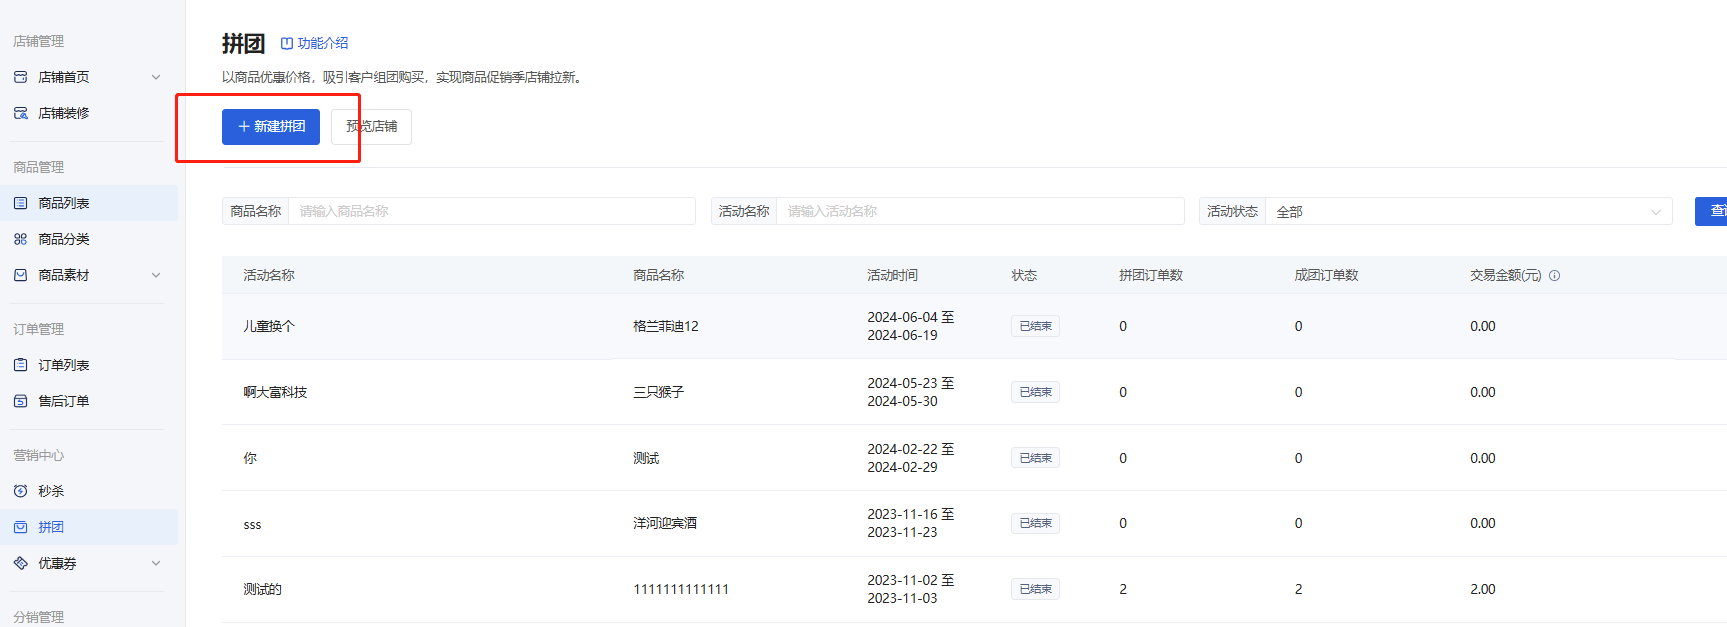Click the 商品列表 list icon

click(x=20, y=203)
